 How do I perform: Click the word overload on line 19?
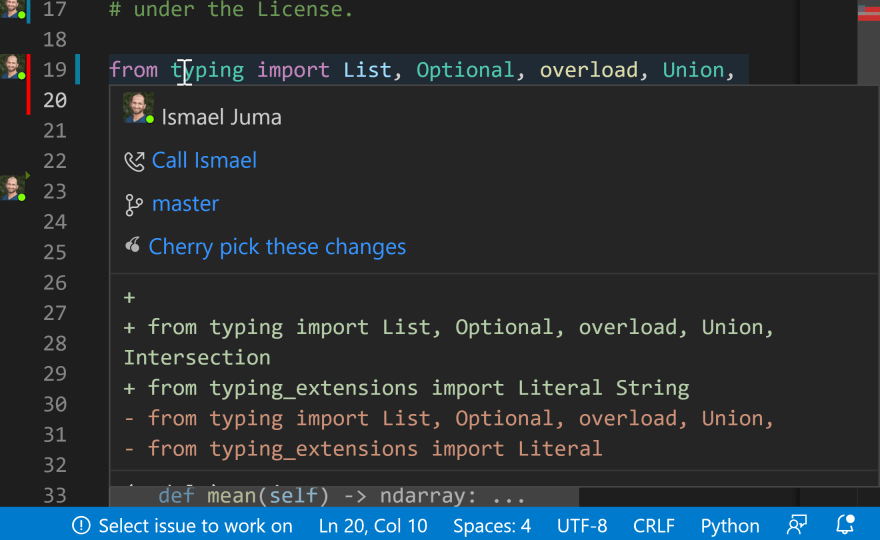click(589, 70)
